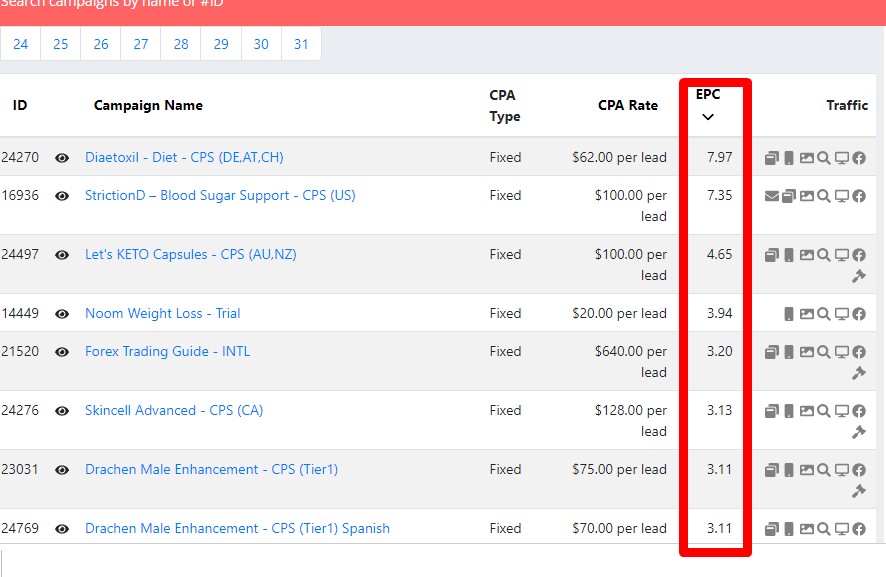Click the CPA Type column header

click(505, 106)
